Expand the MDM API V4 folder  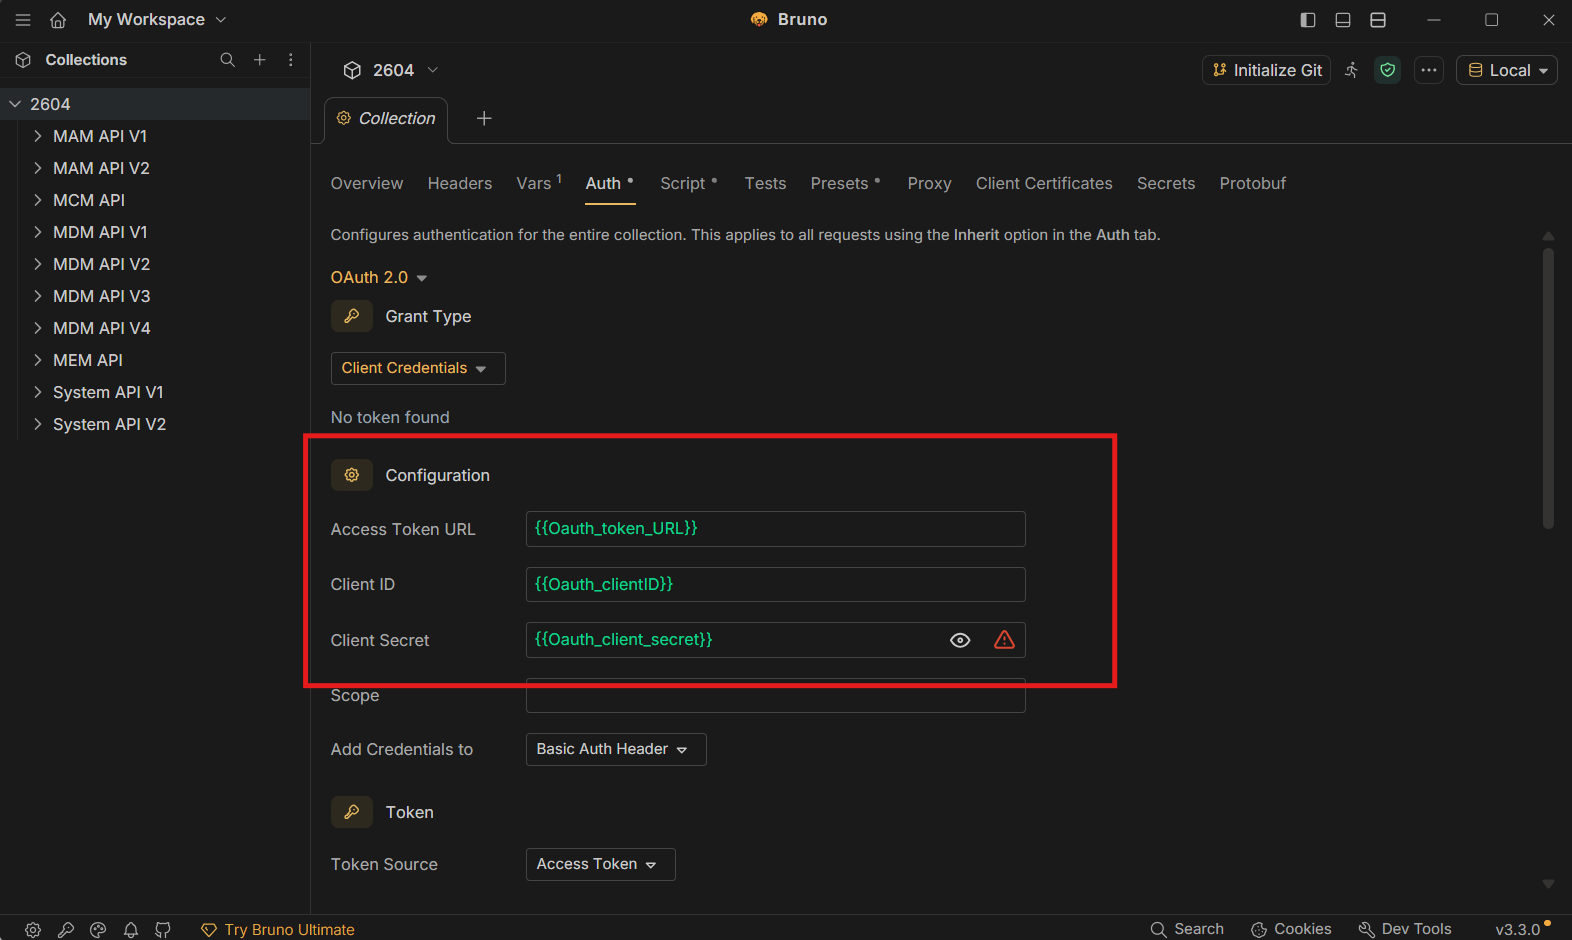pos(38,328)
